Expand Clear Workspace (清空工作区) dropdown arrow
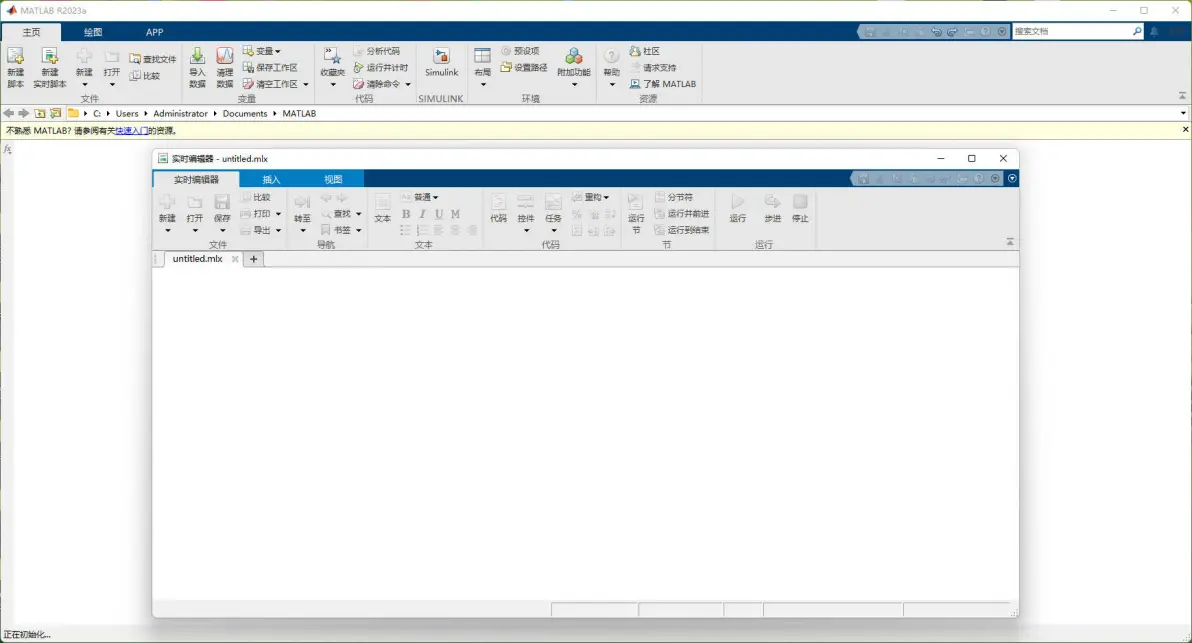Image resolution: width=1192 pixels, height=643 pixels. (x=306, y=84)
